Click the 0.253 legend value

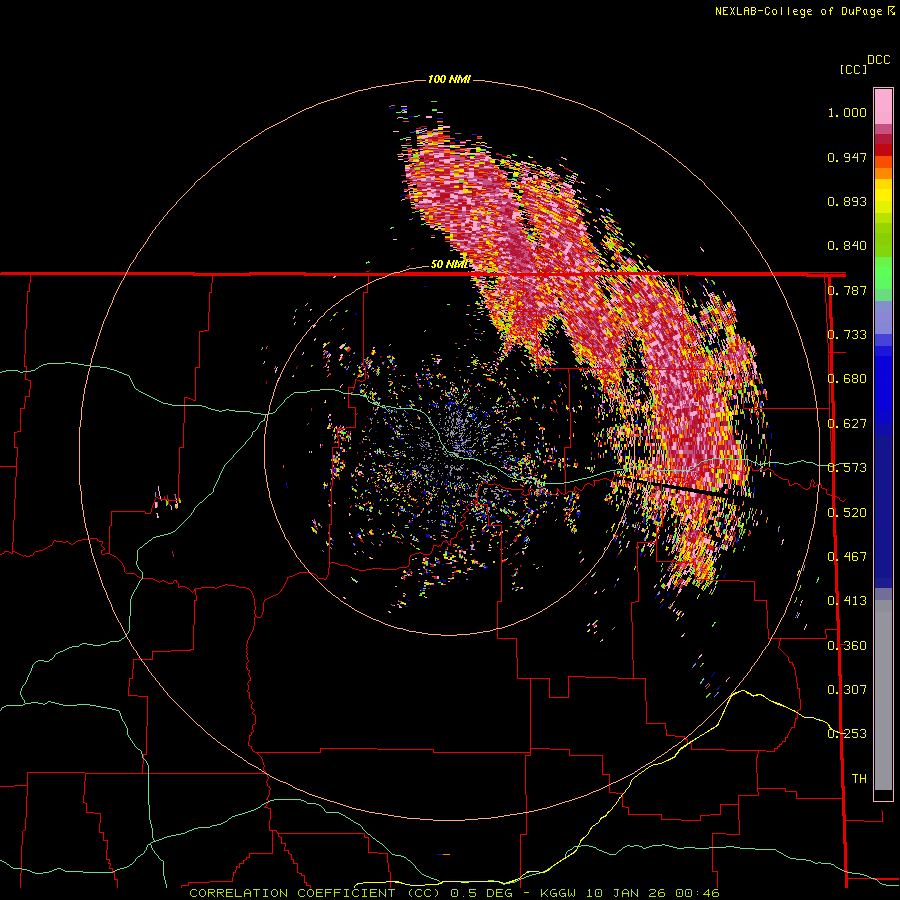point(847,734)
